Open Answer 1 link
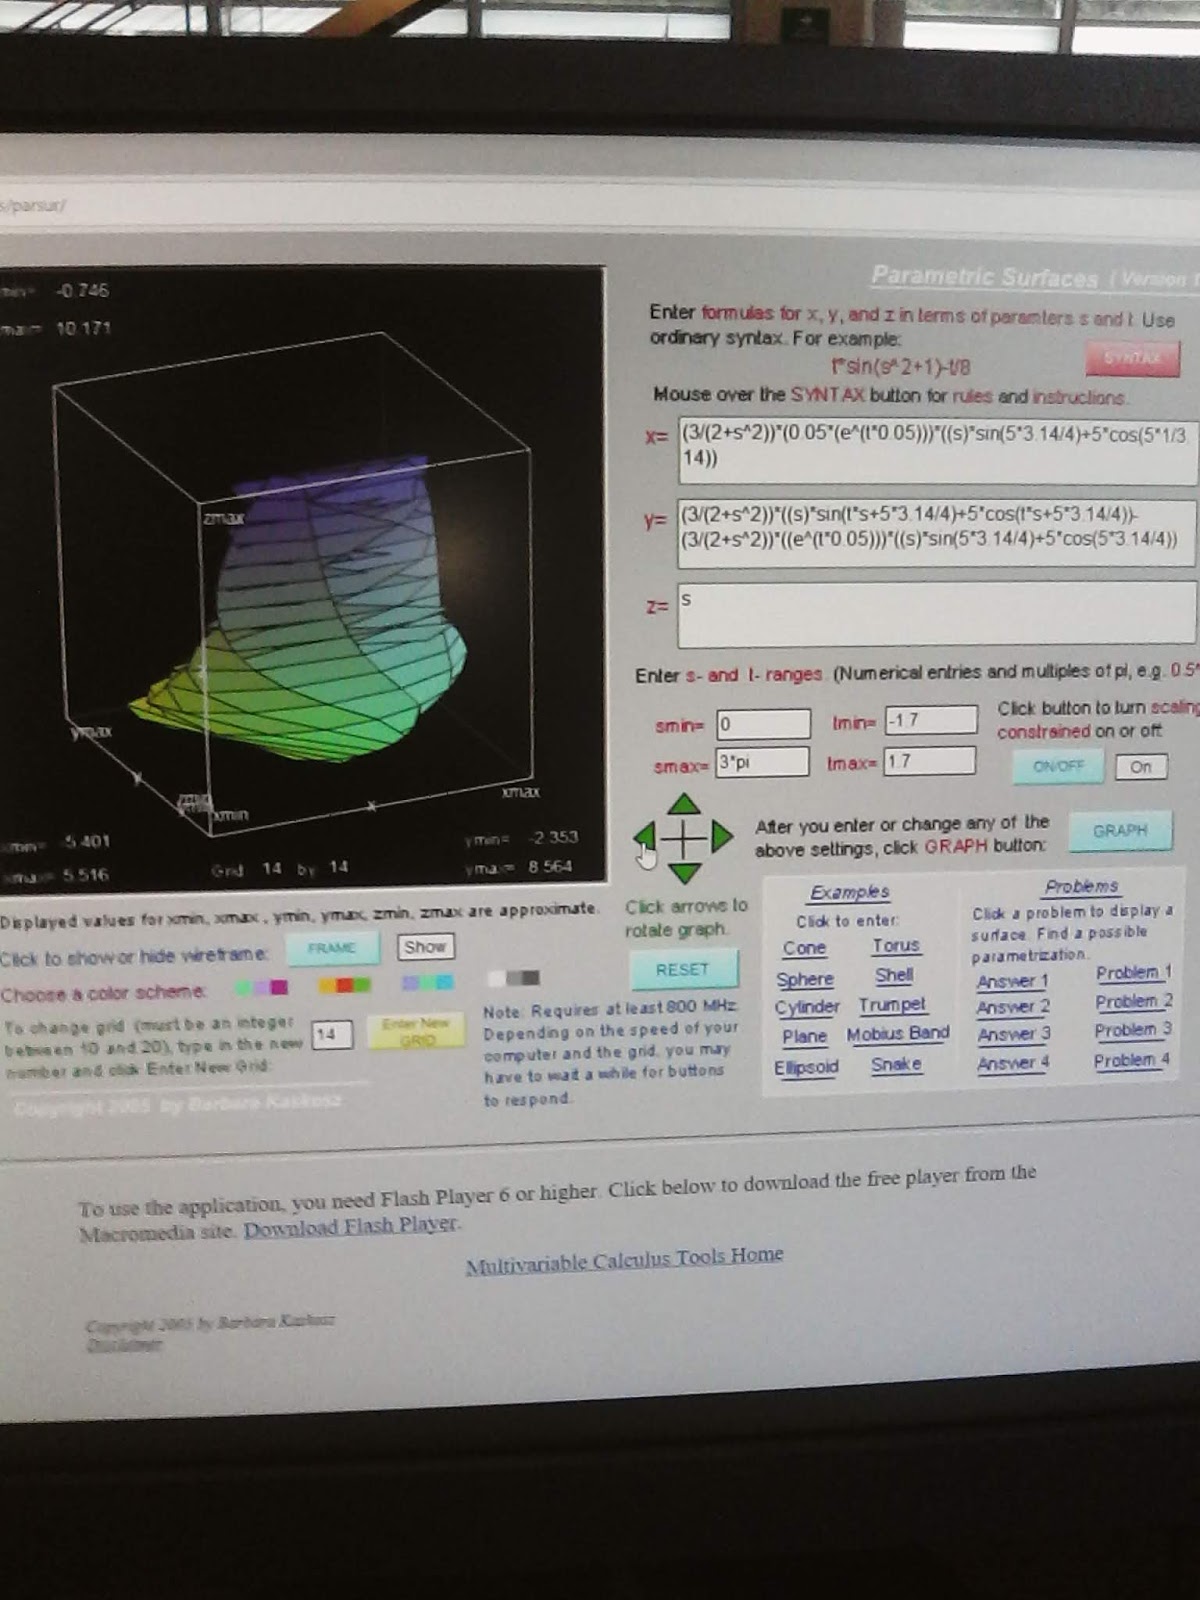The image size is (1200, 1600). coord(1013,981)
